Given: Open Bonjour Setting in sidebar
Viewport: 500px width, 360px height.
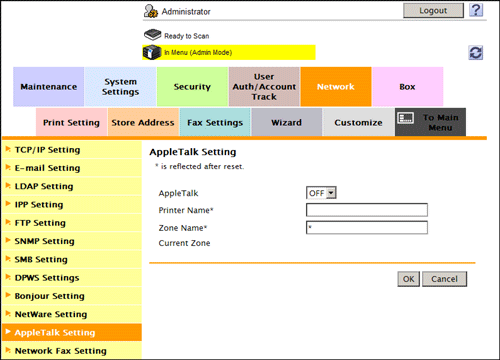Looking at the screenshot, I should point(72,296).
